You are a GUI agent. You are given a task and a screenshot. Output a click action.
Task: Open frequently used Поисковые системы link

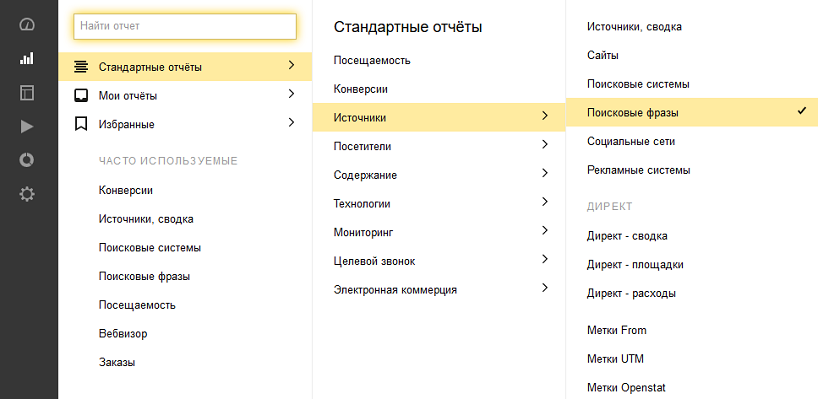[x=150, y=248]
